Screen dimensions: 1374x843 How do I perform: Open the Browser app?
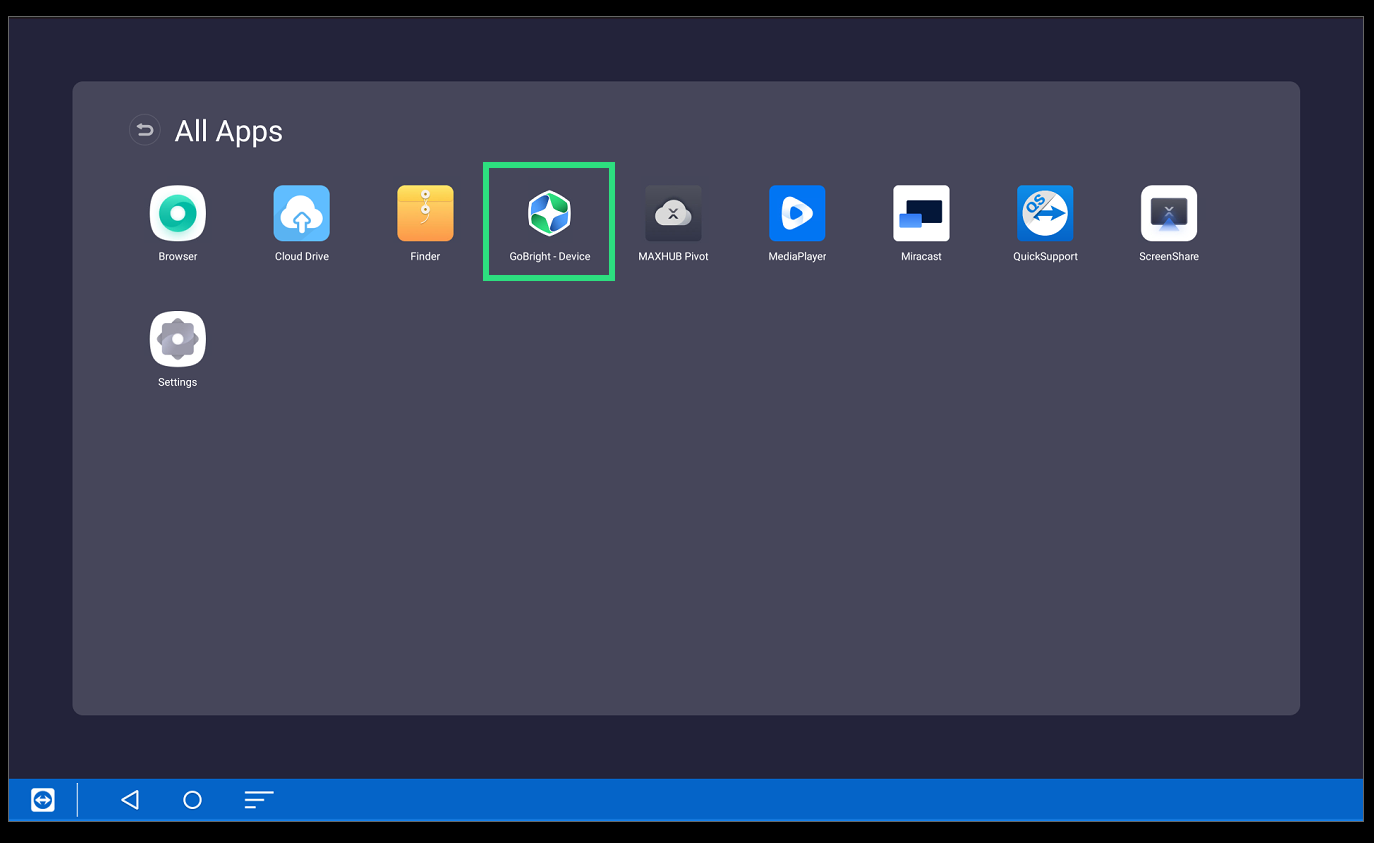(x=178, y=213)
